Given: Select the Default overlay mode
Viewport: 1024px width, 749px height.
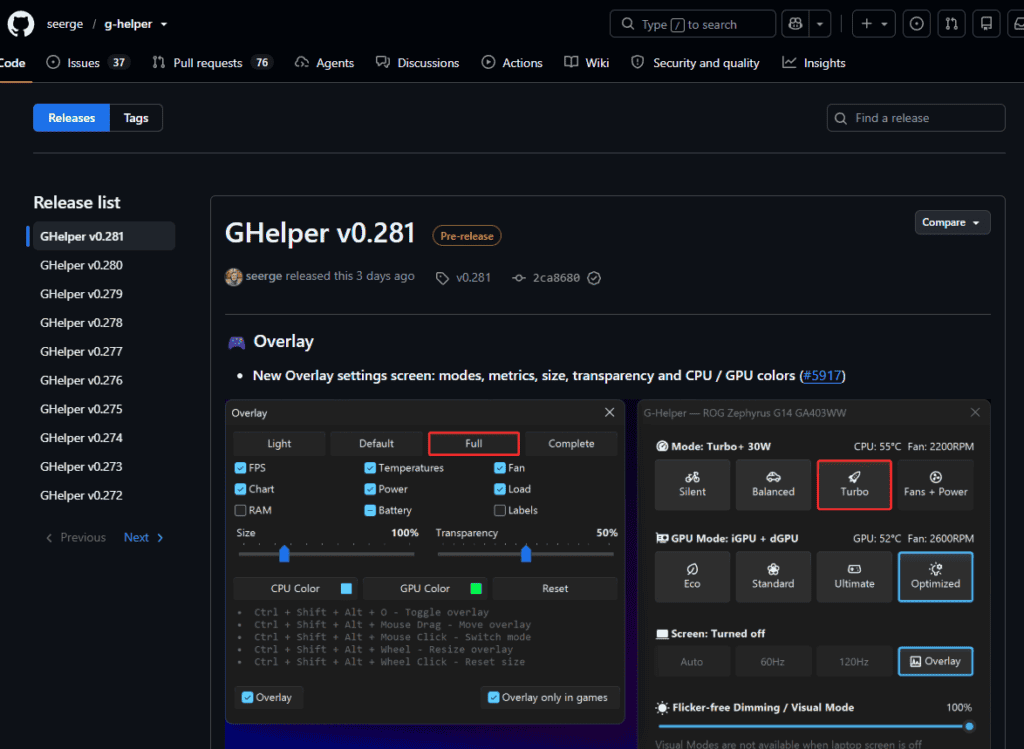Looking at the screenshot, I should [376, 443].
